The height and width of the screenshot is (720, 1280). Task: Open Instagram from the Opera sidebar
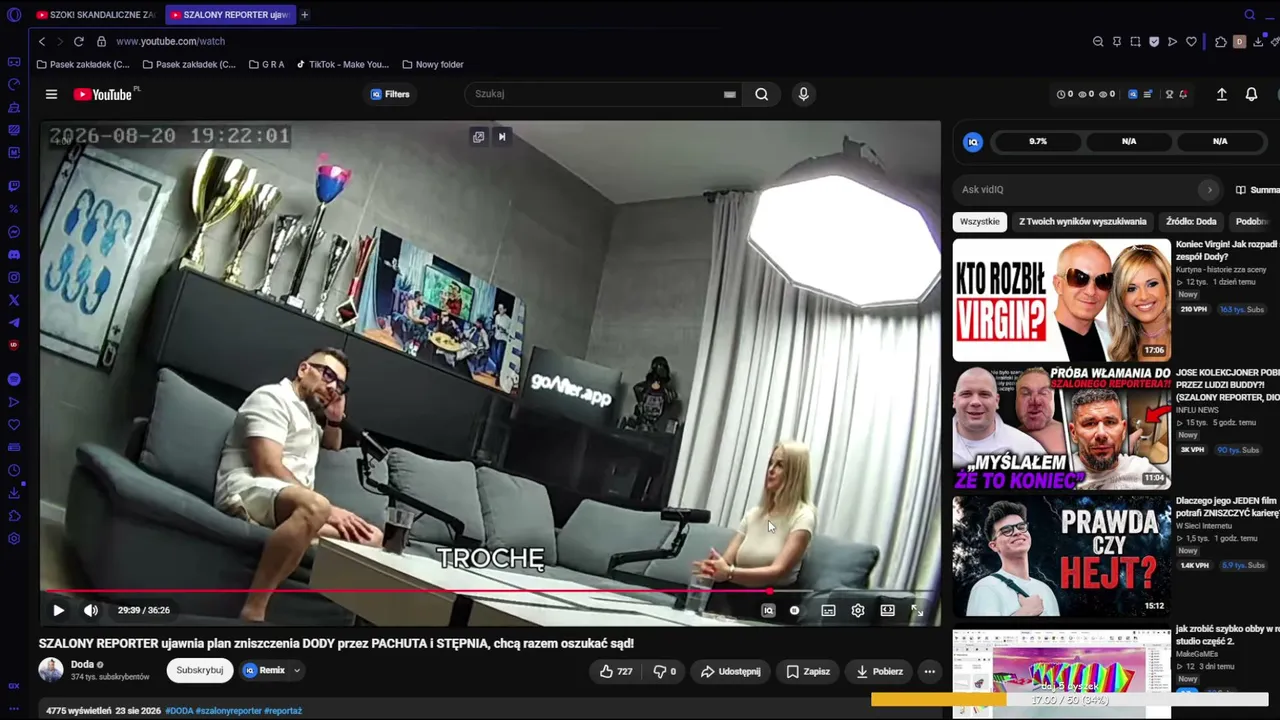14,277
